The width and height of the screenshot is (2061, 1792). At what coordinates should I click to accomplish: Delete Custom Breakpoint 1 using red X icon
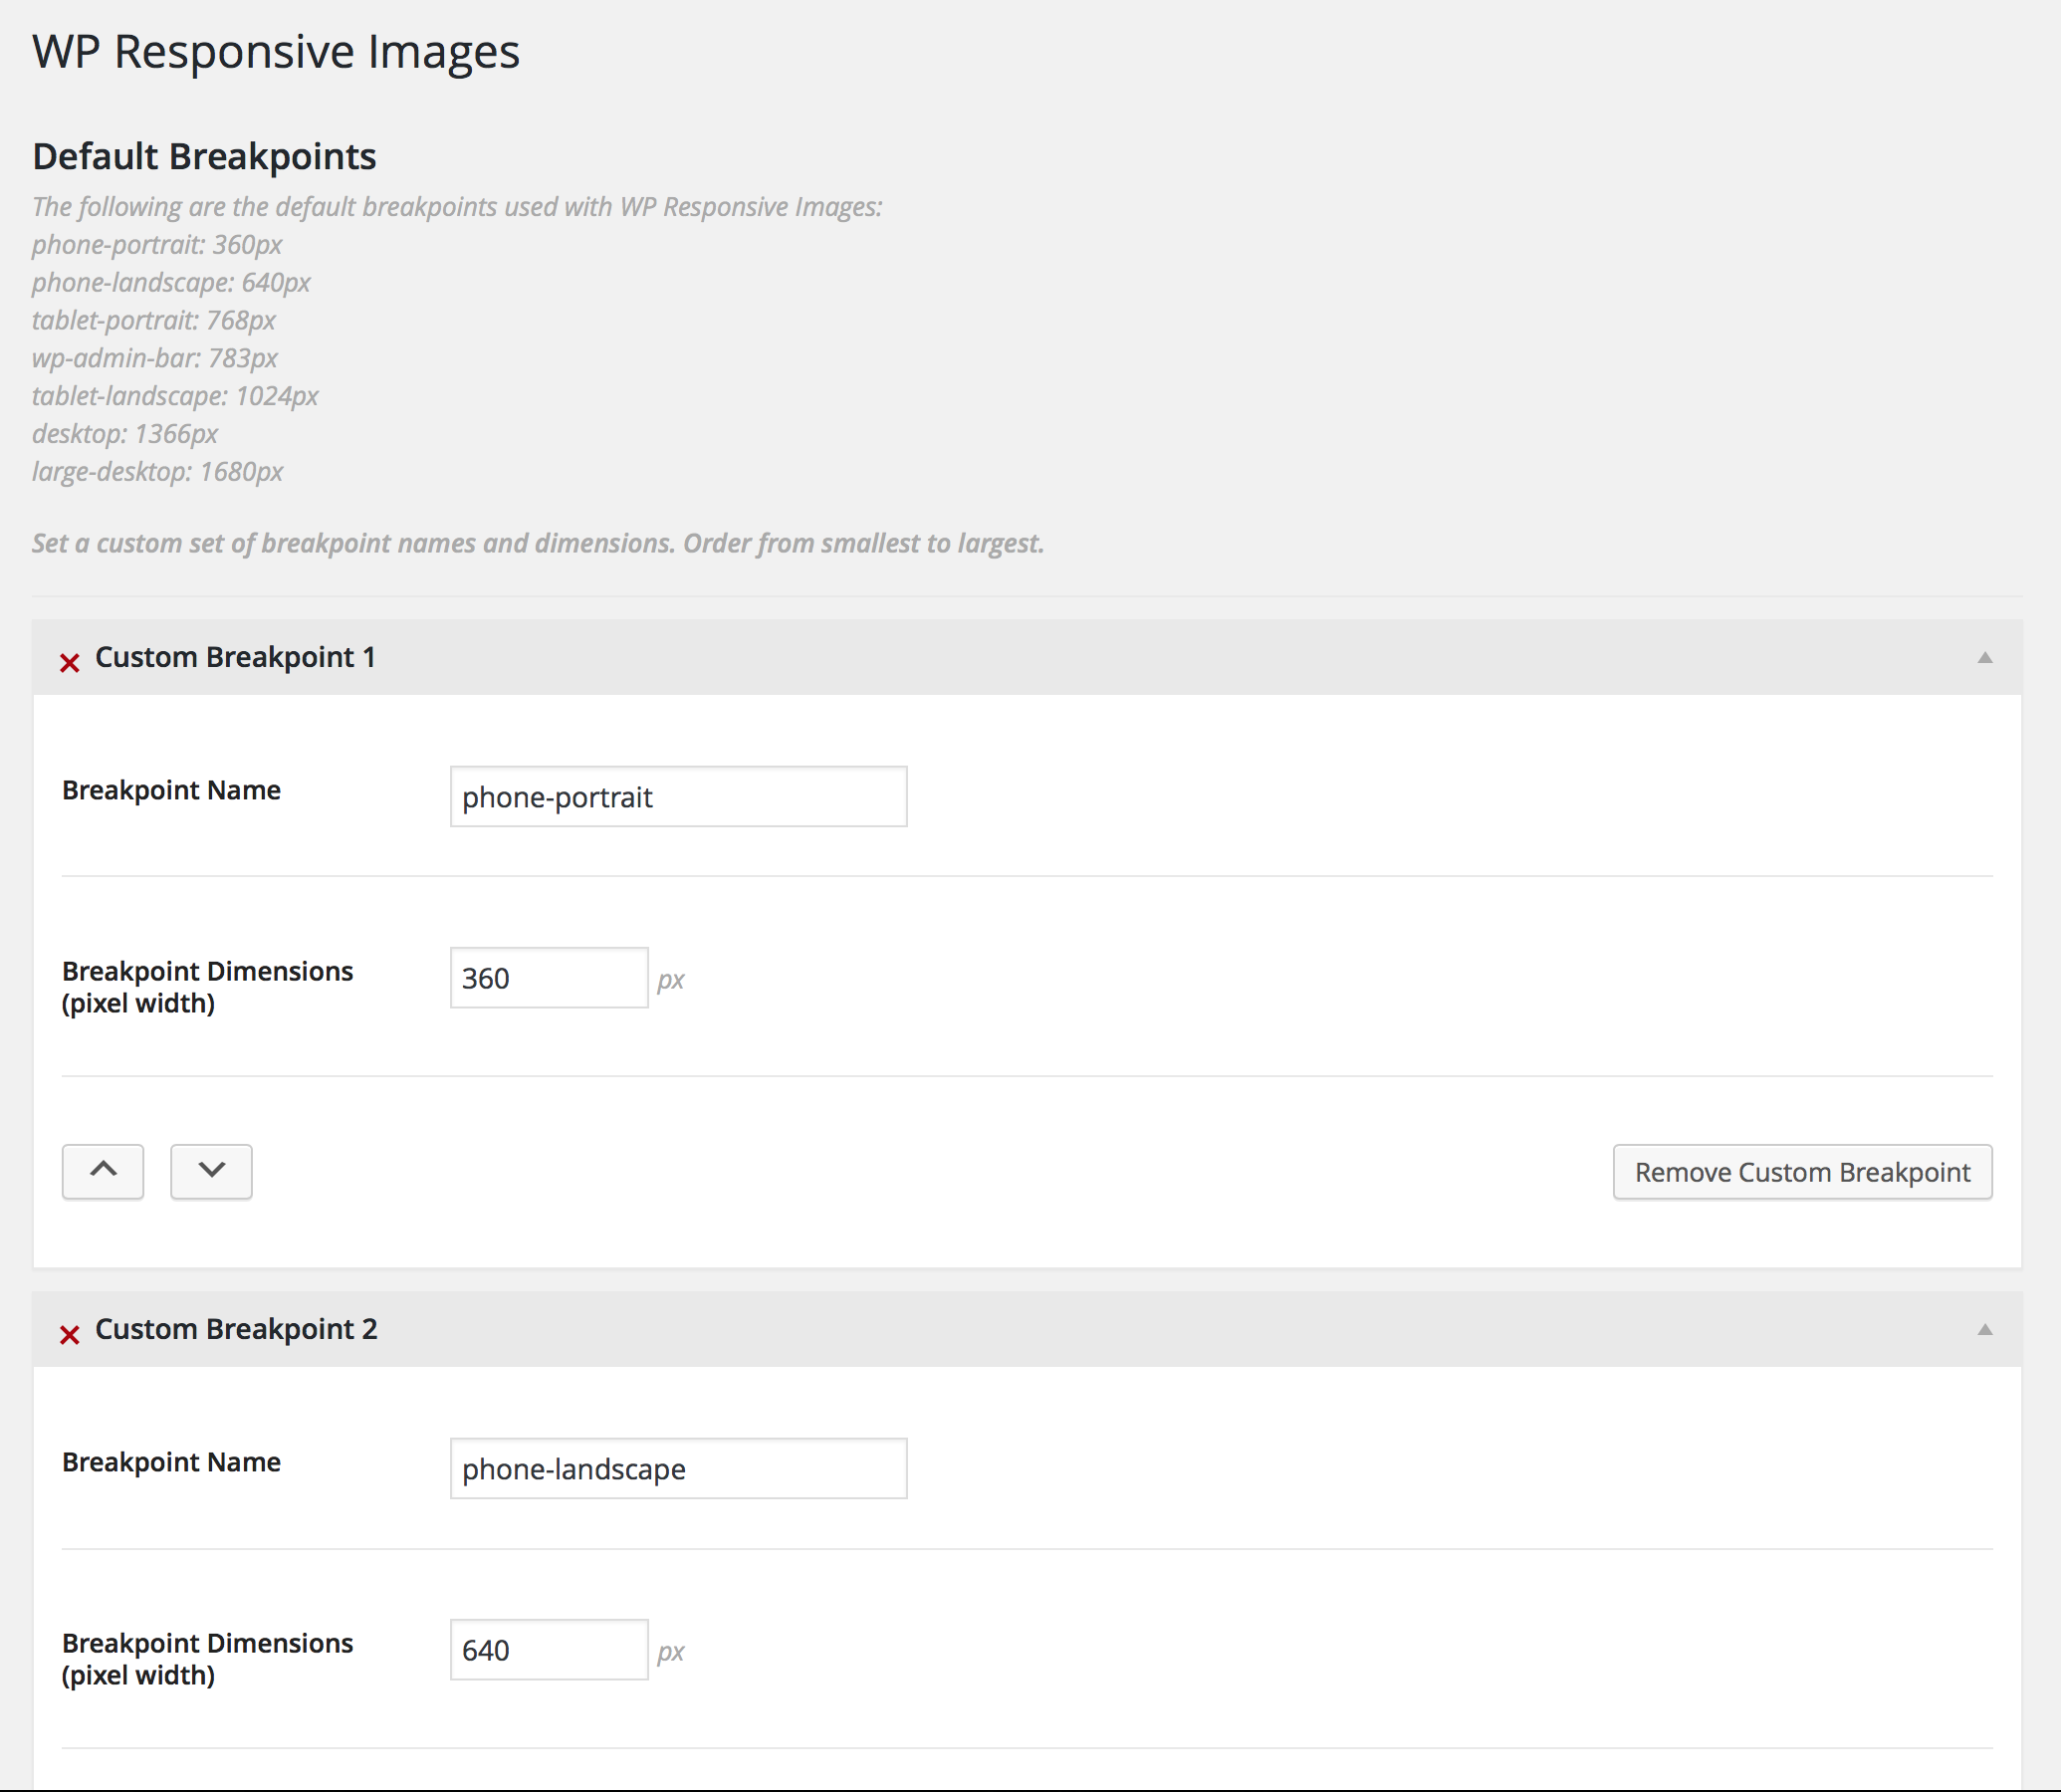coord(69,662)
